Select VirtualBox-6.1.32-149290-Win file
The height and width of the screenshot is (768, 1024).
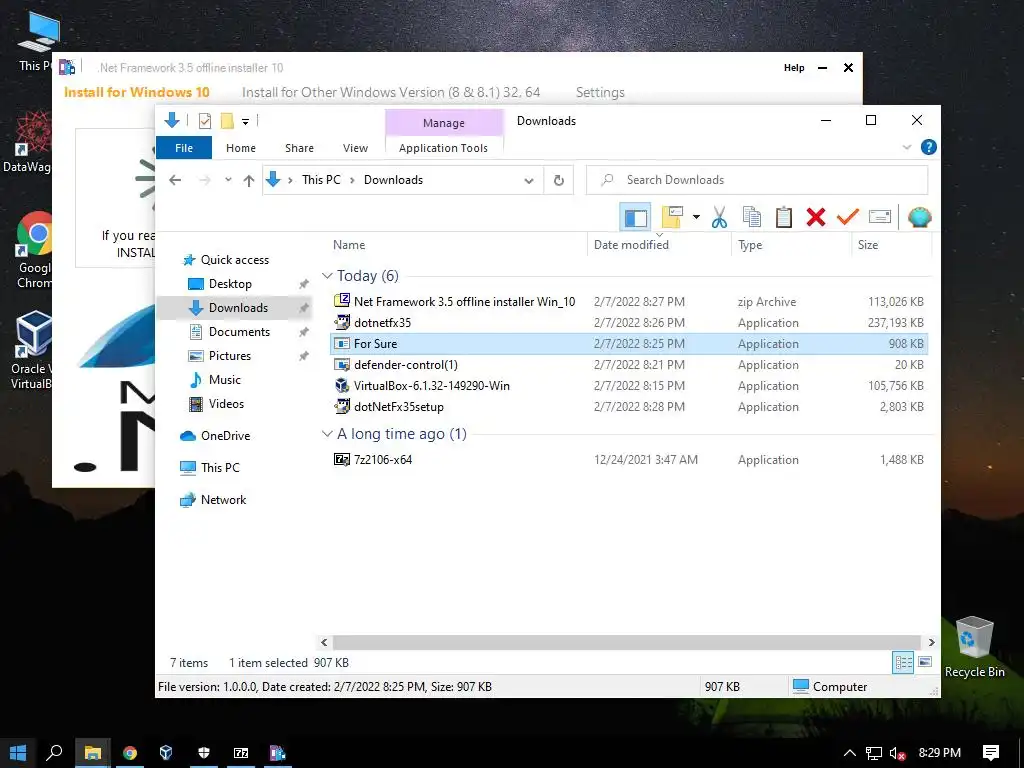(432, 386)
